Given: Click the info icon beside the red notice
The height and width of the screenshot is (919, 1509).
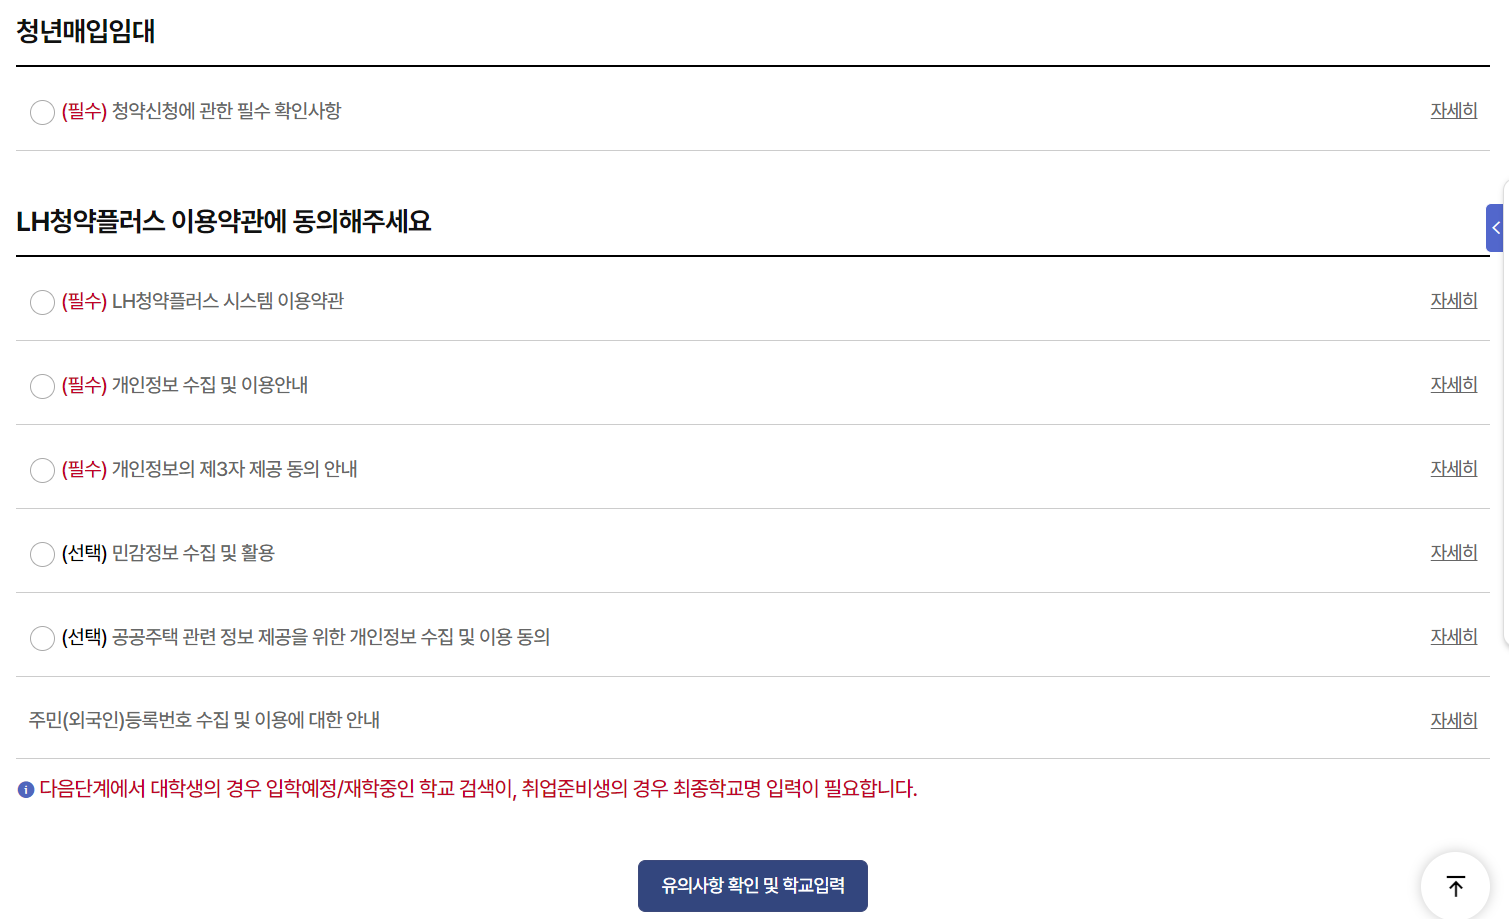Looking at the screenshot, I should coord(25,788).
